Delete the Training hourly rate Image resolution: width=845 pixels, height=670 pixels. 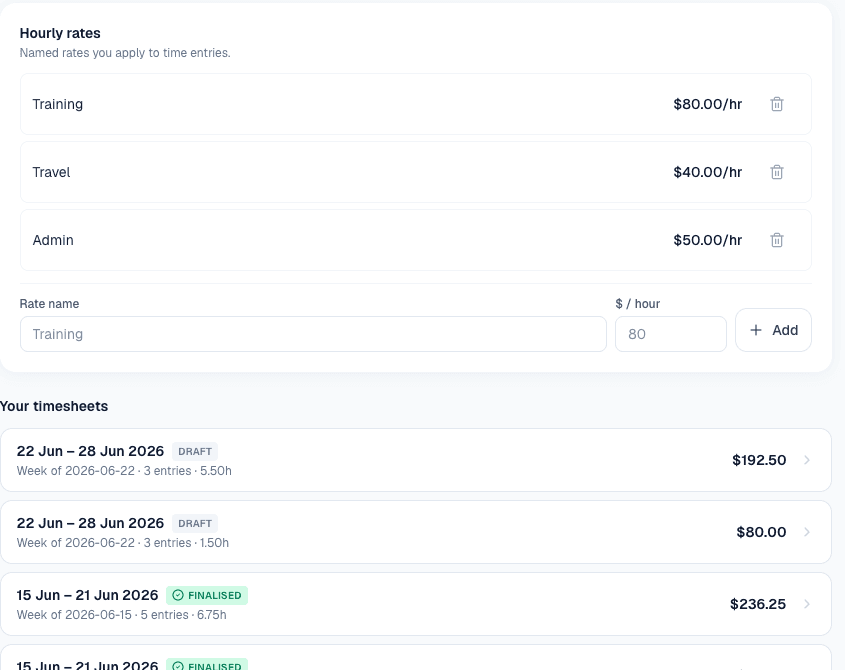point(777,104)
